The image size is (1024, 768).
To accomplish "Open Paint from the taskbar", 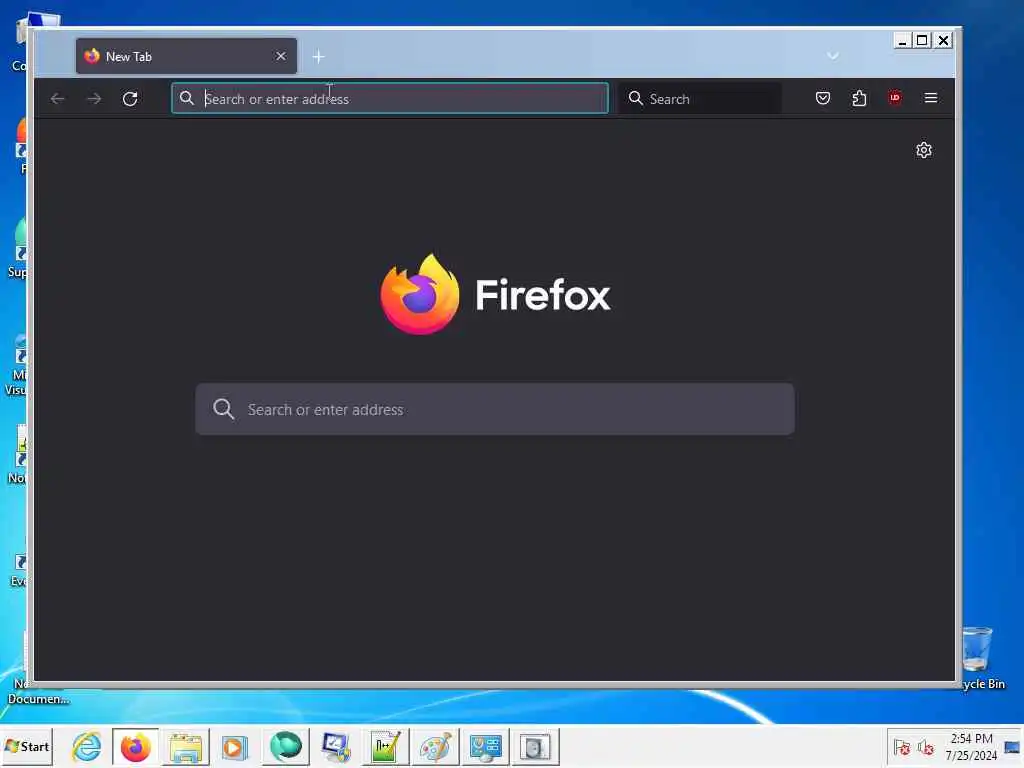I will pyautogui.click(x=436, y=747).
